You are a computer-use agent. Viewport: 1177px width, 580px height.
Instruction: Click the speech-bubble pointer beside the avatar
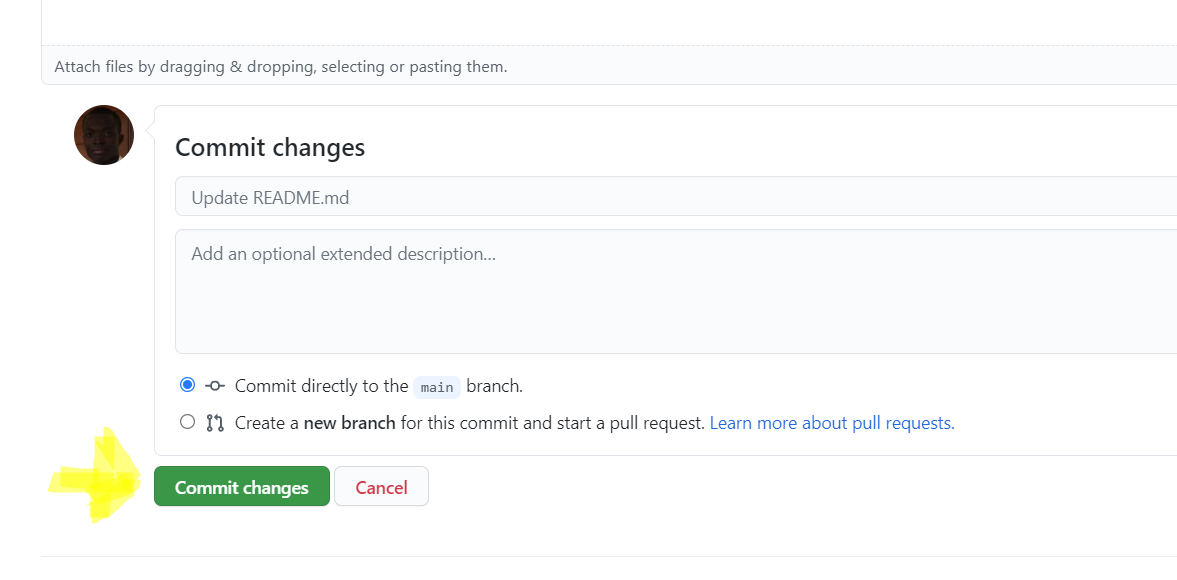(150, 127)
